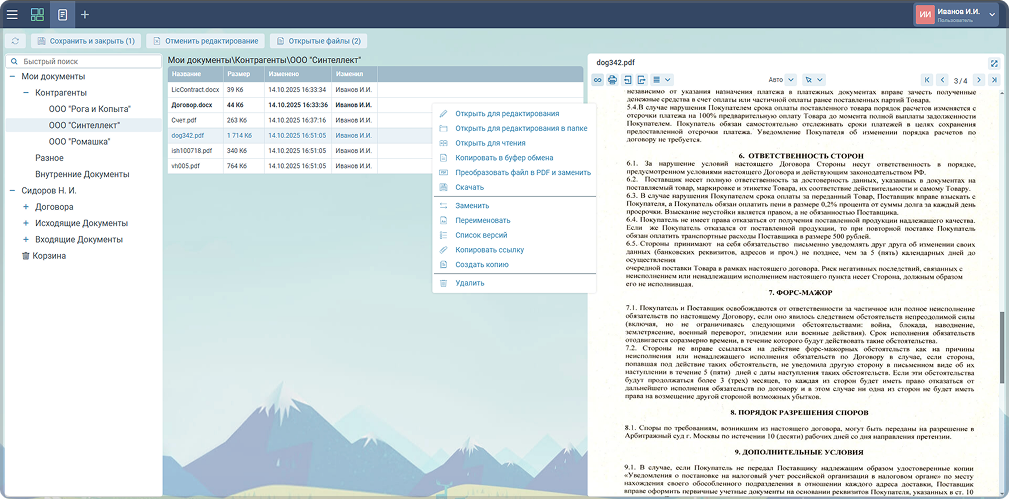Go to next page in PDF viewer

pyautogui.click(x=978, y=79)
